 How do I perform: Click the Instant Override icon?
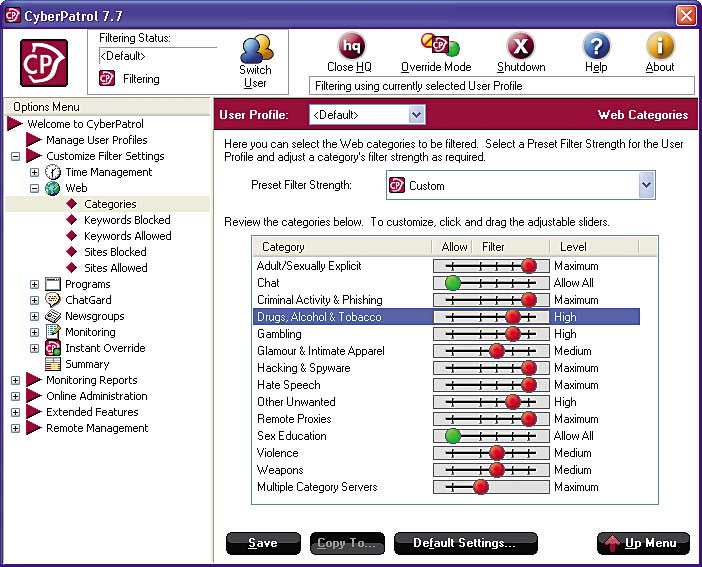(x=53, y=348)
